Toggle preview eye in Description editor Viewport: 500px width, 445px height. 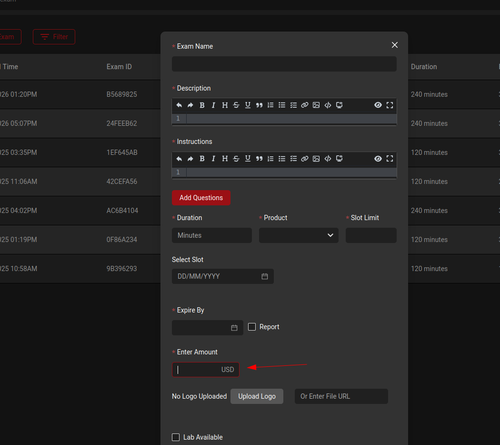378,105
